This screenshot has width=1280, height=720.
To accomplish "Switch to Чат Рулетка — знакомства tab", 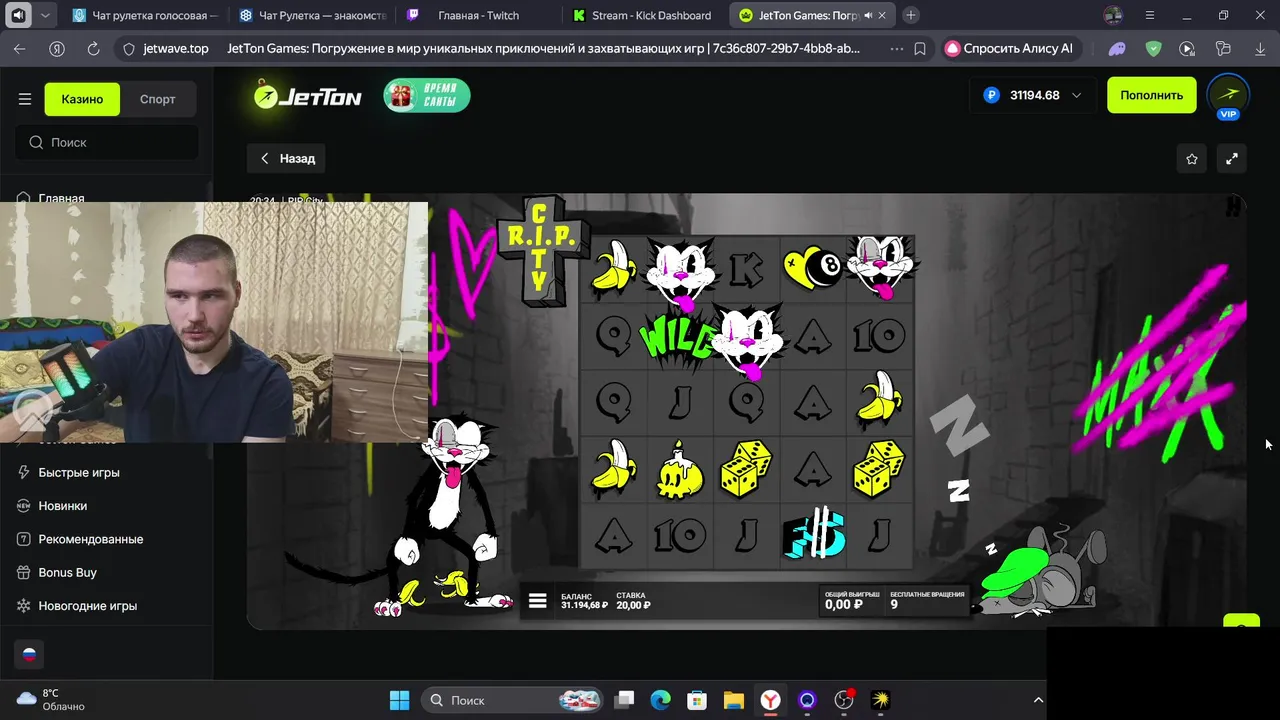I will click(x=313, y=15).
